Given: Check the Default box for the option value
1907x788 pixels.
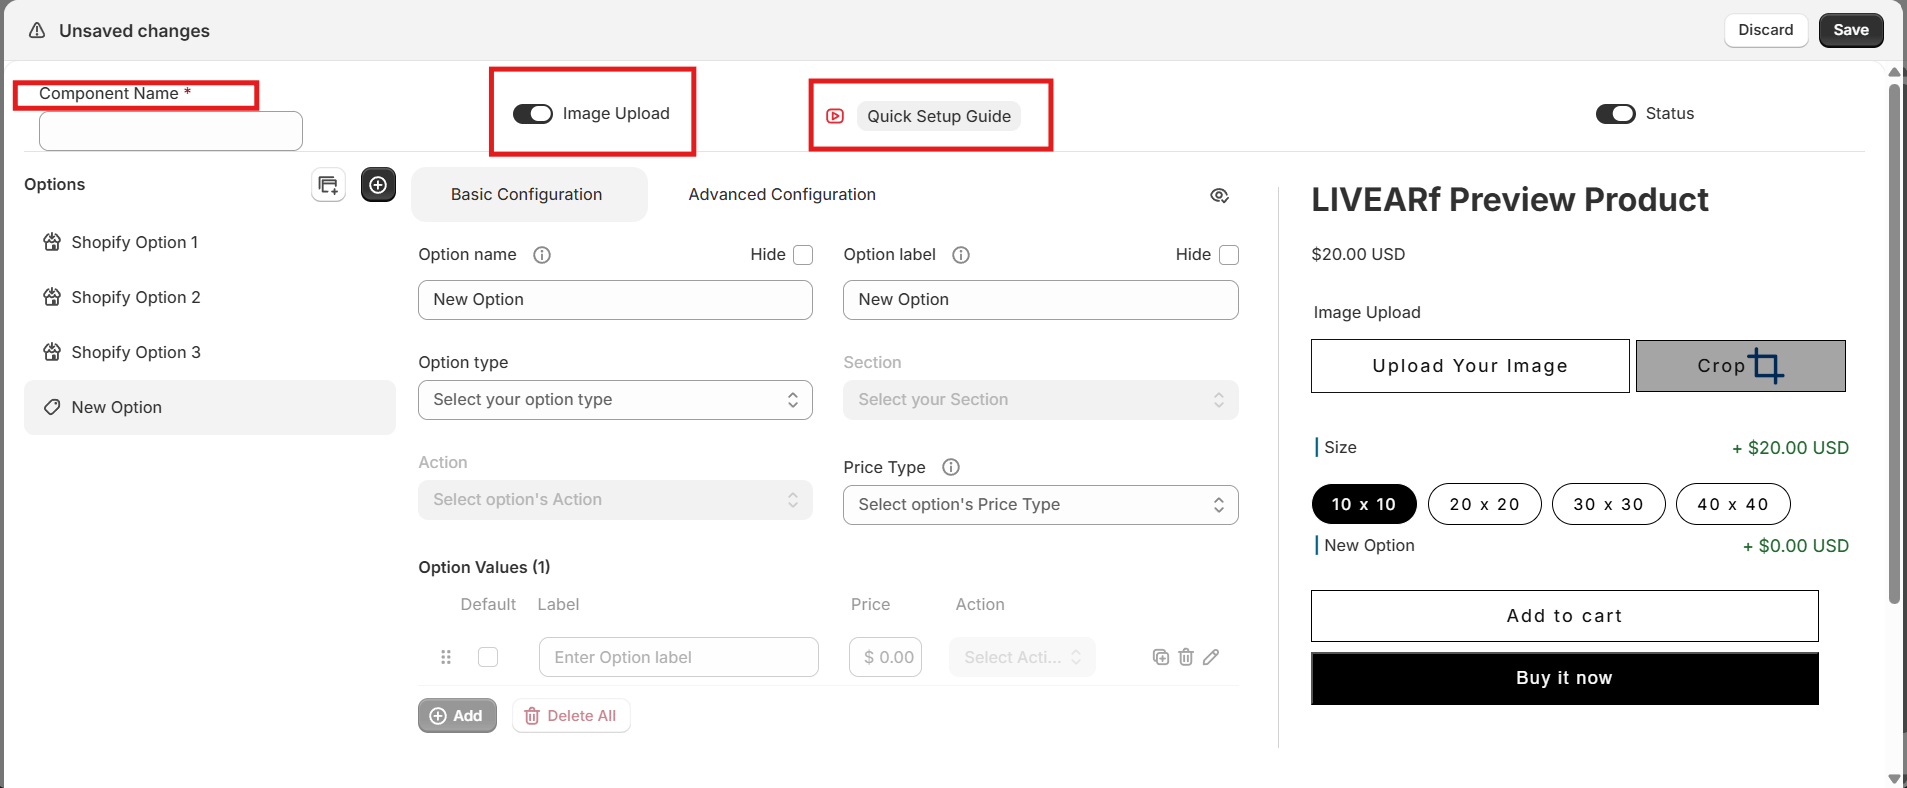Looking at the screenshot, I should tap(488, 657).
